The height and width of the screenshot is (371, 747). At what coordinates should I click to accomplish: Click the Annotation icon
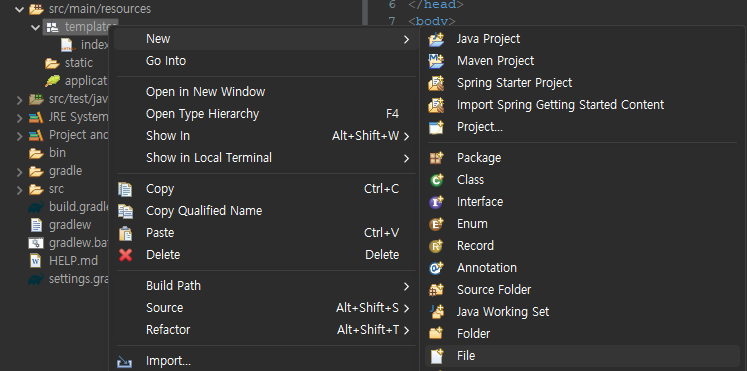(436, 268)
